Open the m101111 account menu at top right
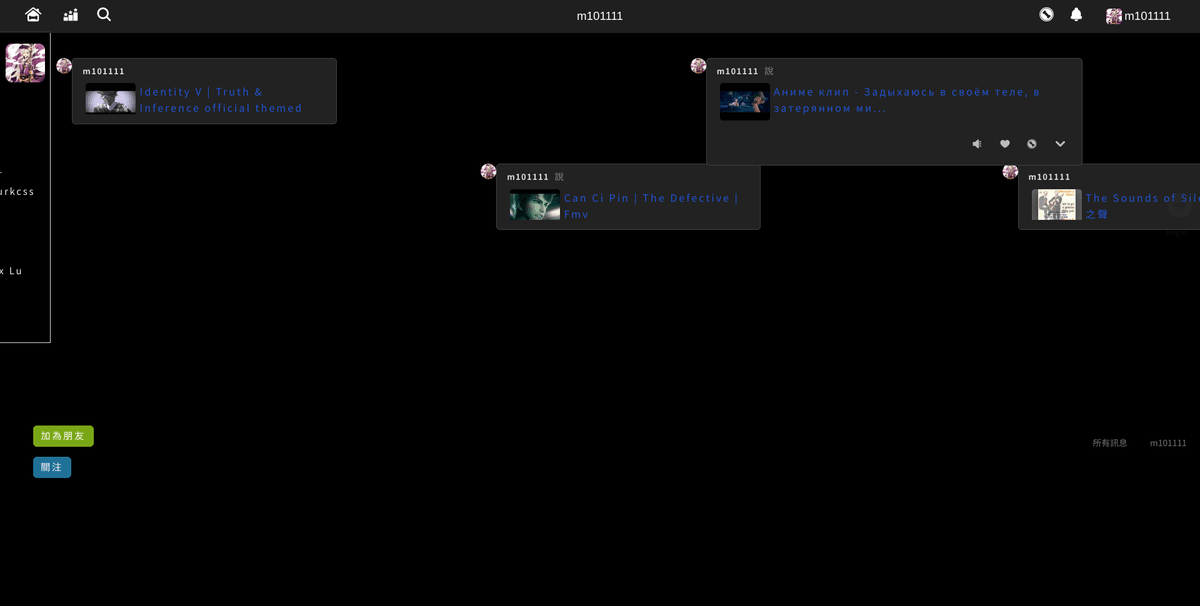Screen dimensions: 1200x606 (x=1138, y=16)
